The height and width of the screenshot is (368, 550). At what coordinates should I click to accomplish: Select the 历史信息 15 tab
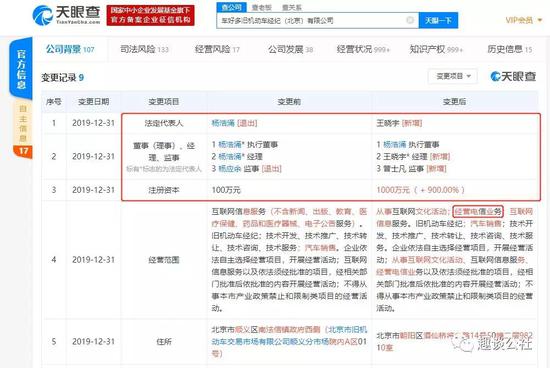click(510, 49)
